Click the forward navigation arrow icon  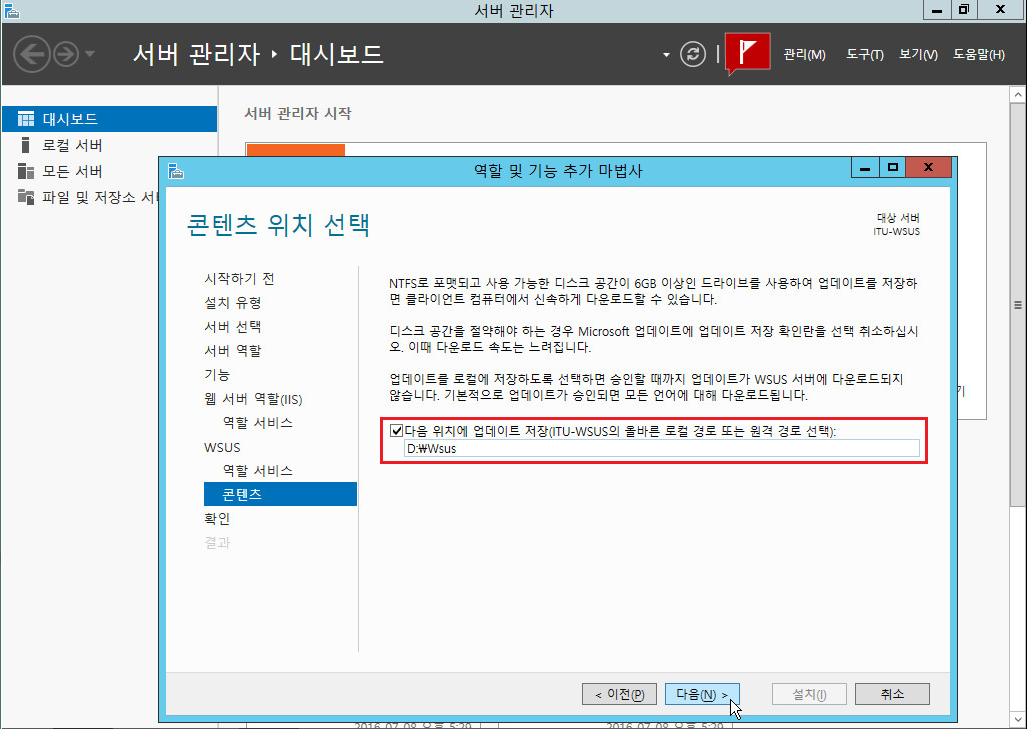tap(67, 53)
